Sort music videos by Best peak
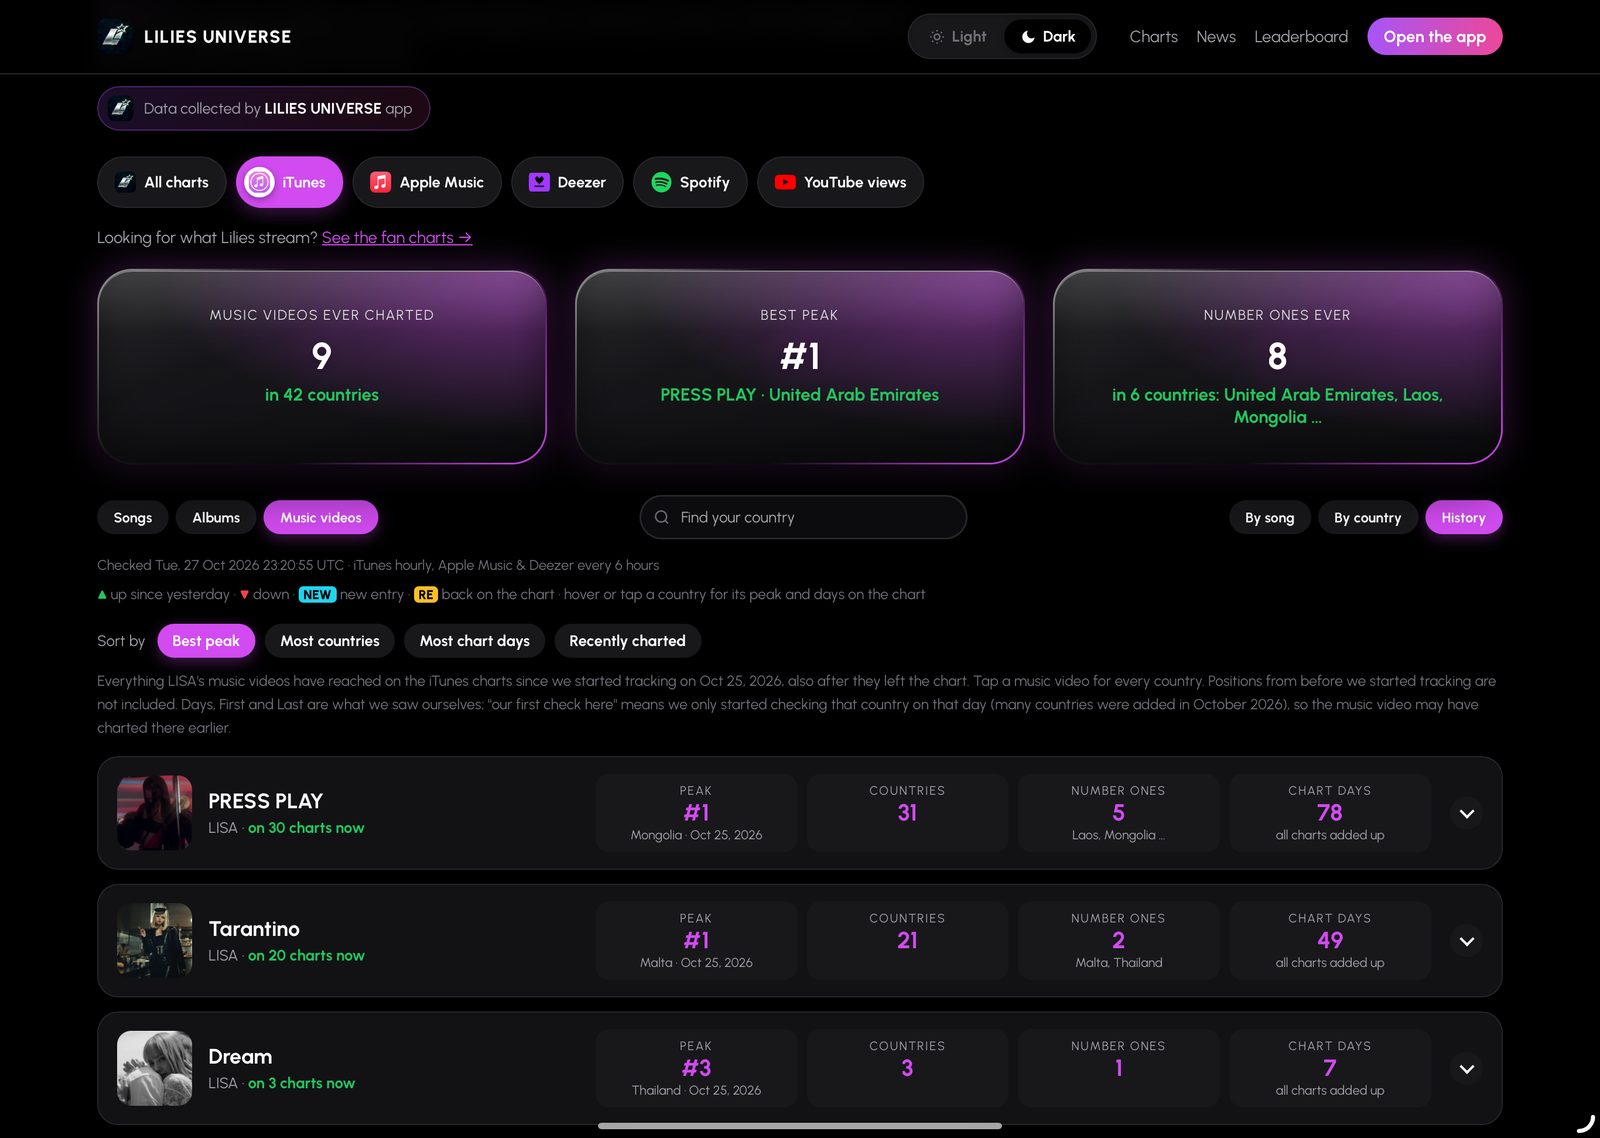Image resolution: width=1600 pixels, height=1138 pixels. [x=206, y=641]
